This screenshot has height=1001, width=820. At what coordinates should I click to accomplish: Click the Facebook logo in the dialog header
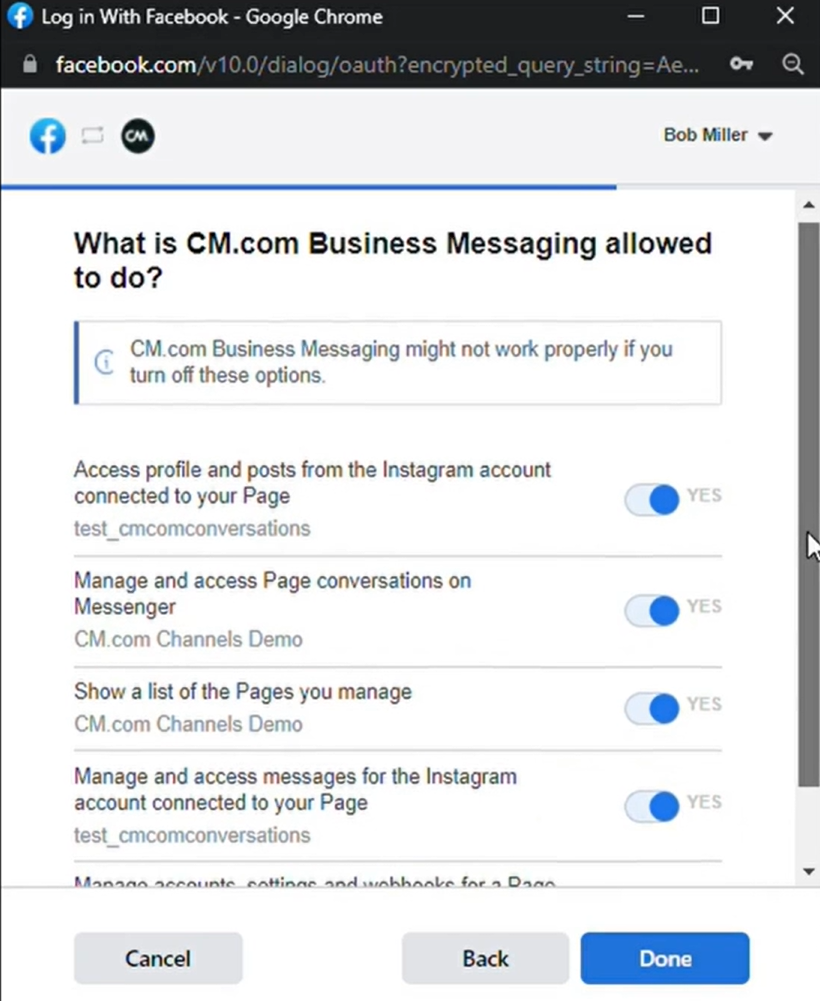[x=47, y=136]
